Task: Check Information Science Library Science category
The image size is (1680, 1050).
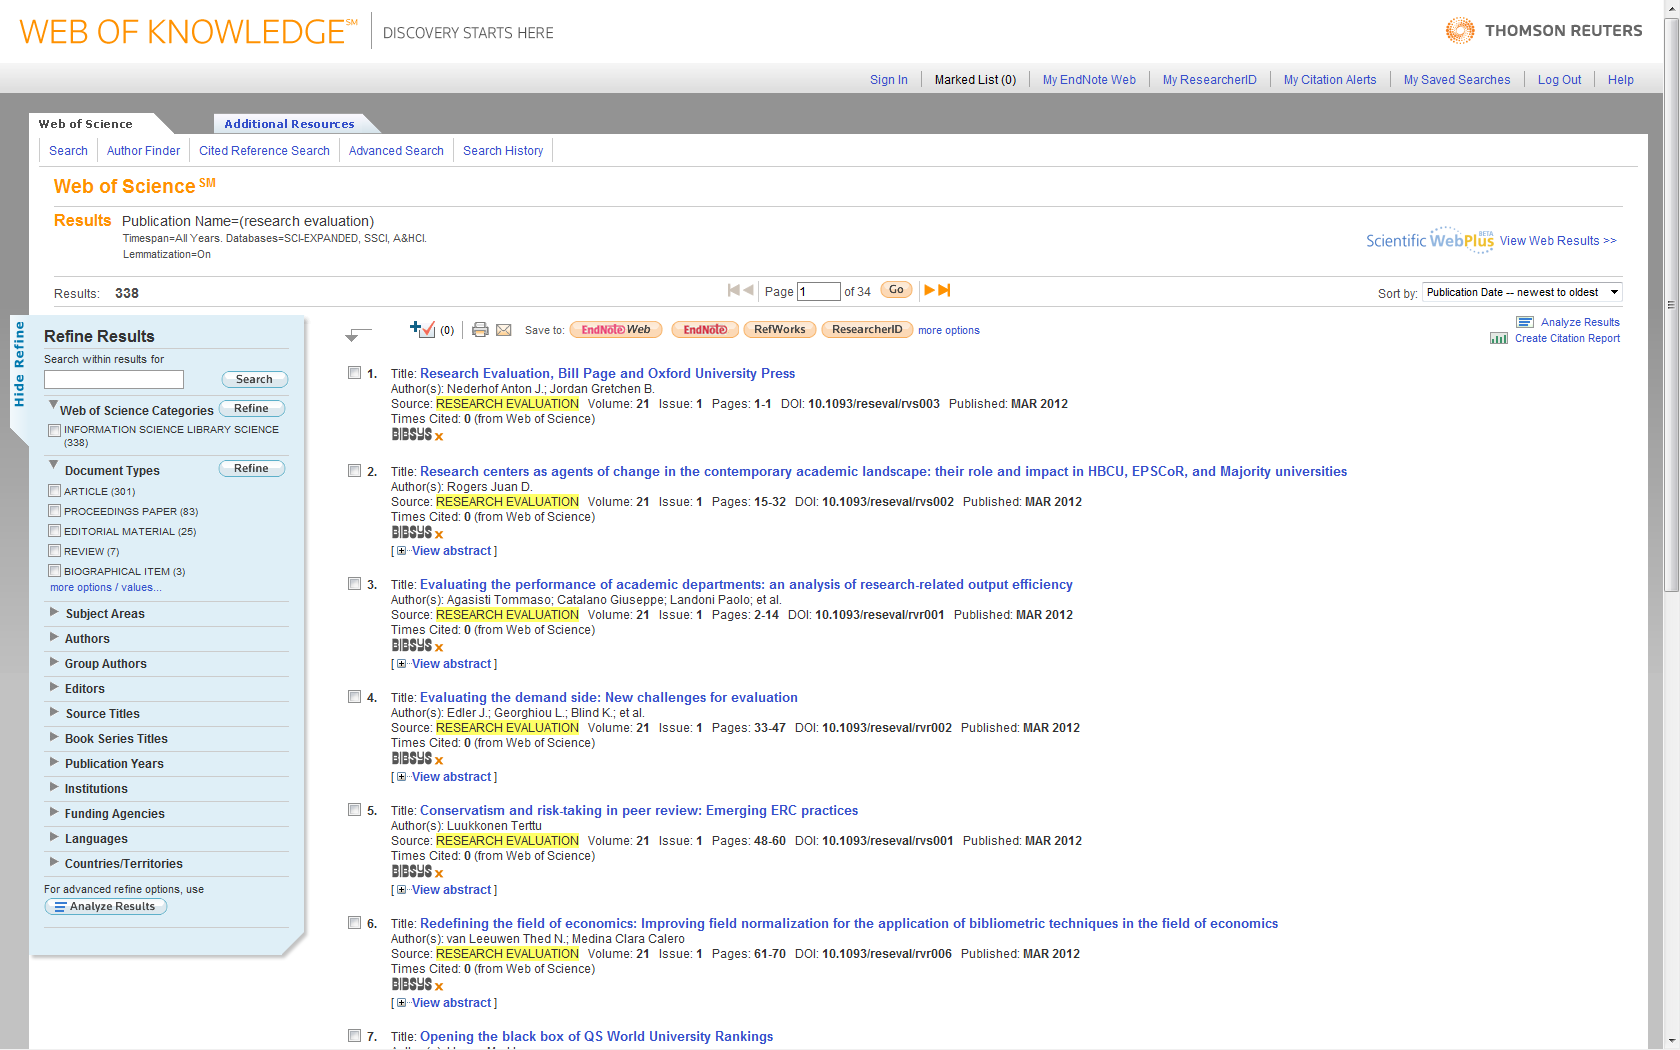Action: (x=55, y=431)
